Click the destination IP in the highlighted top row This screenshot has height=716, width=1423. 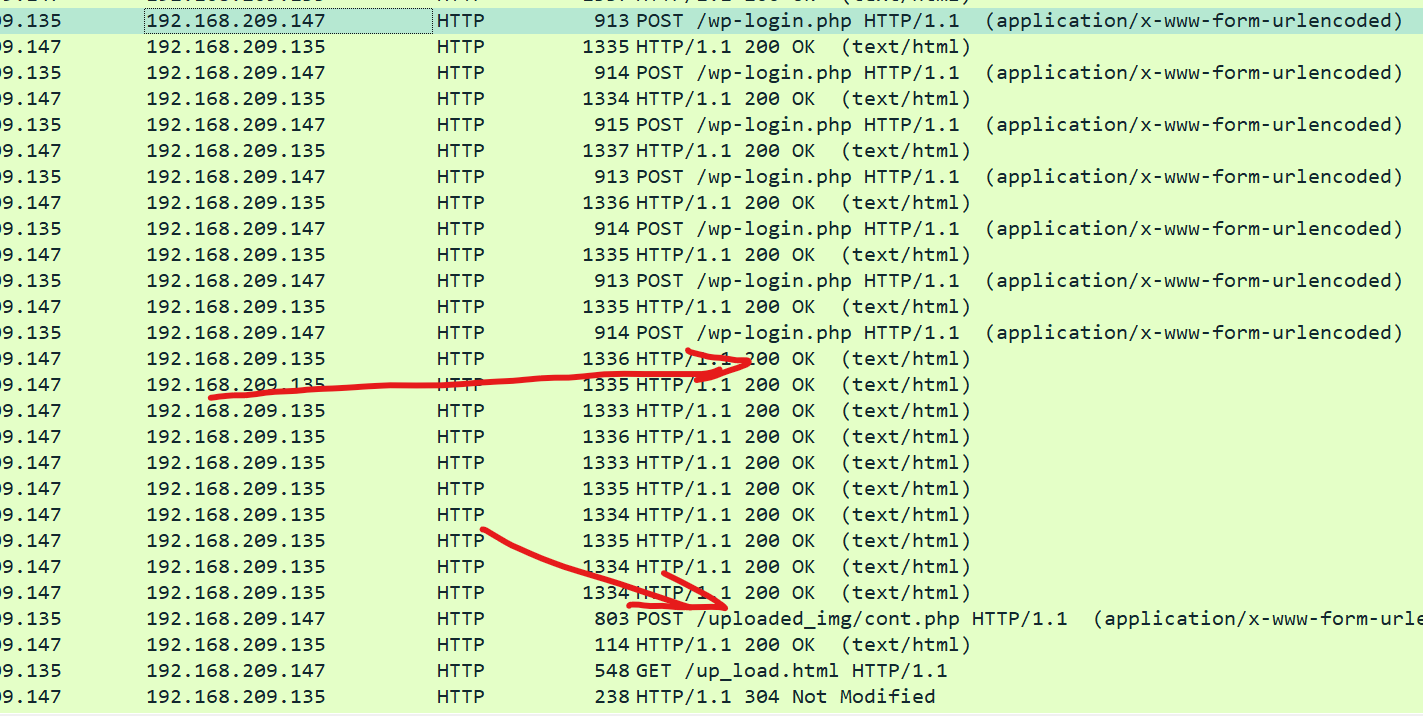(236, 21)
